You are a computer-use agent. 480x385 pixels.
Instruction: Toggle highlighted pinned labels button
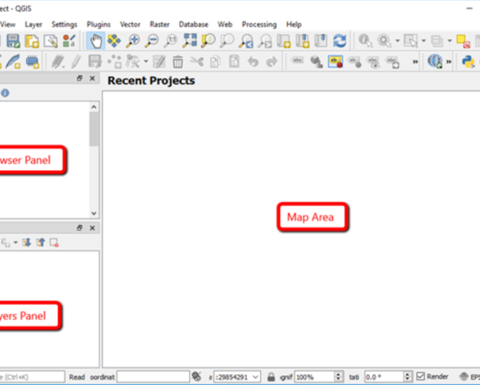tap(335, 62)
